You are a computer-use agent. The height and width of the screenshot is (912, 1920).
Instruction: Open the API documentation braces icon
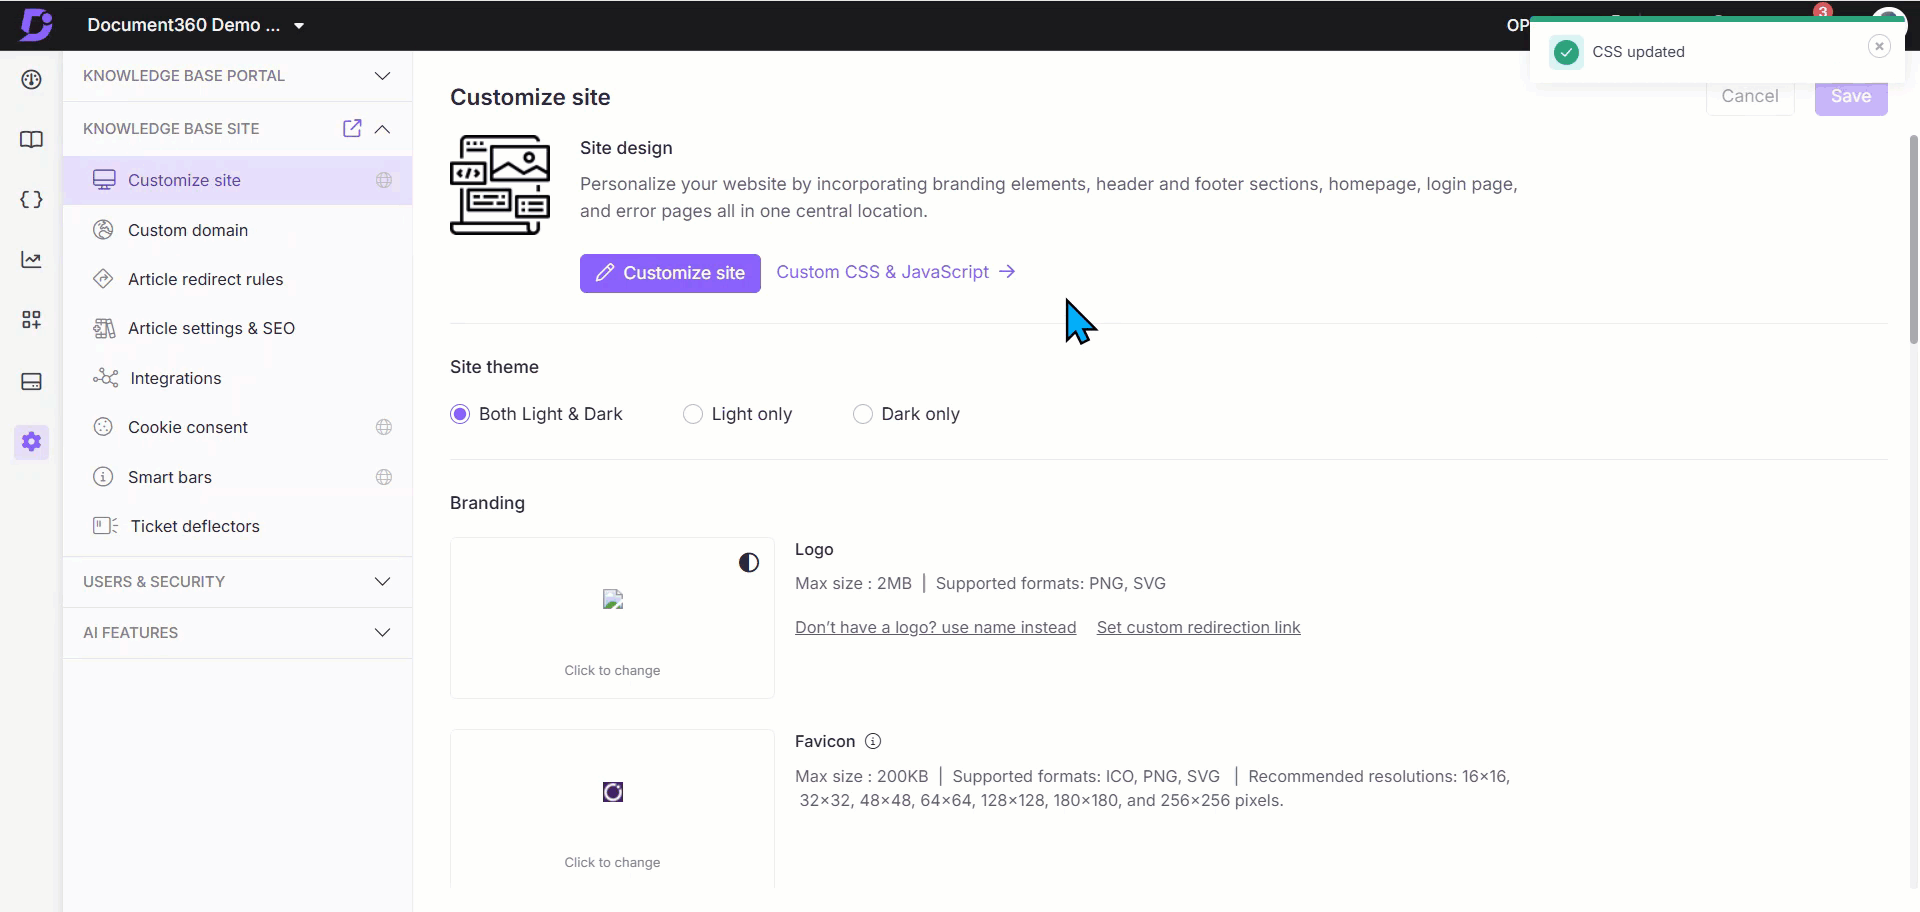(x=31, y=200)
